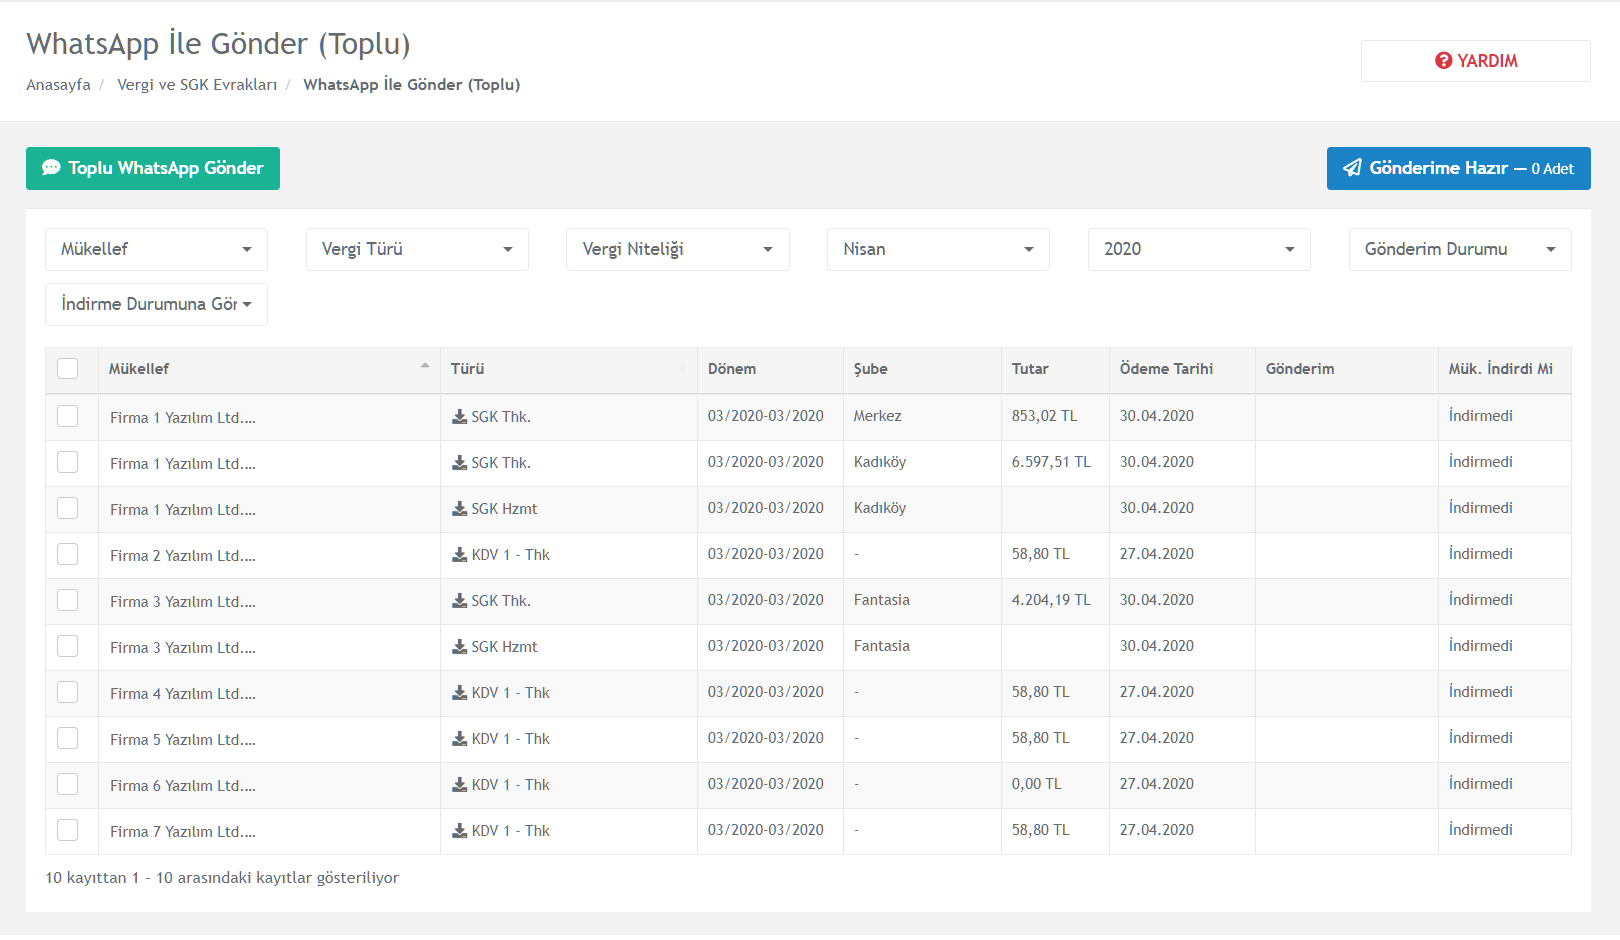
Task: Check the Firma 1 Merkez row checkbox
Action: coord(68,416)
